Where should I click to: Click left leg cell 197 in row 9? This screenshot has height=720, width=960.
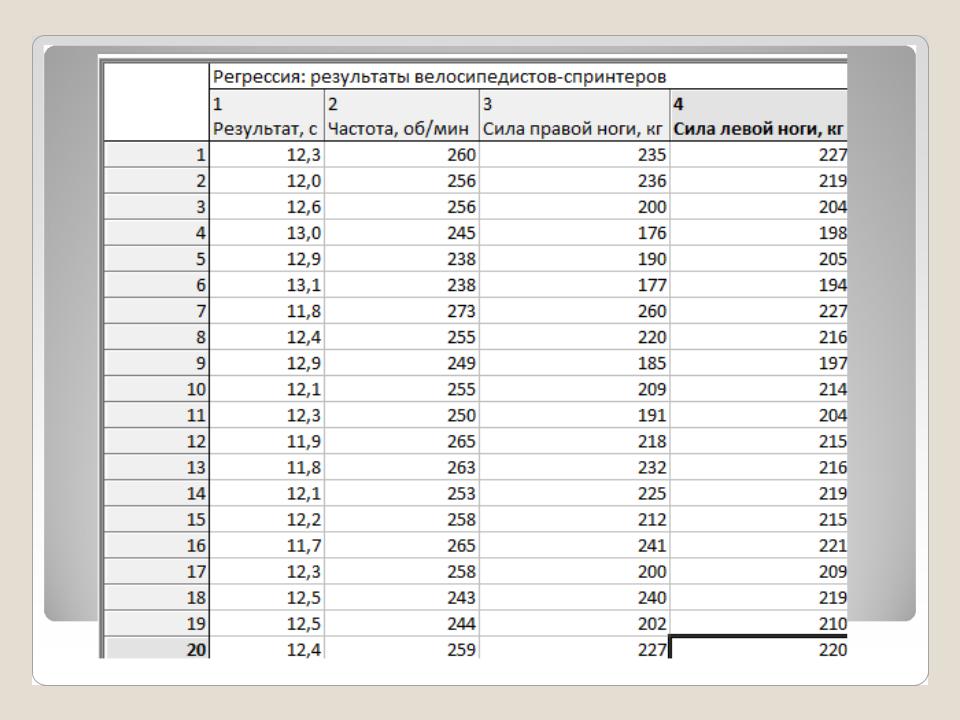(x=759, y=363)
